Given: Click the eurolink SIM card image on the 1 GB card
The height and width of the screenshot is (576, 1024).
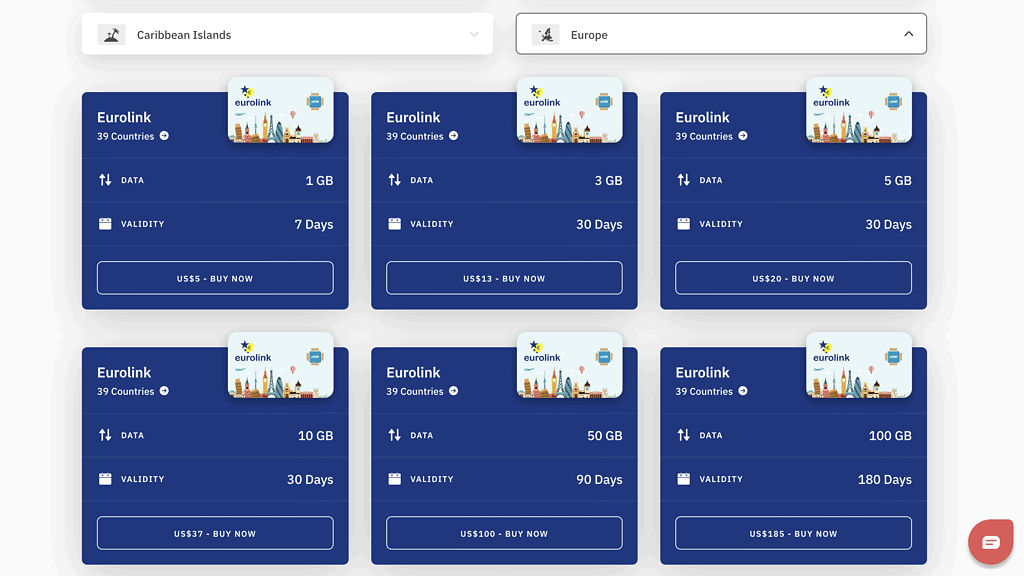Looking at the screenshot, I should [281, 110].
